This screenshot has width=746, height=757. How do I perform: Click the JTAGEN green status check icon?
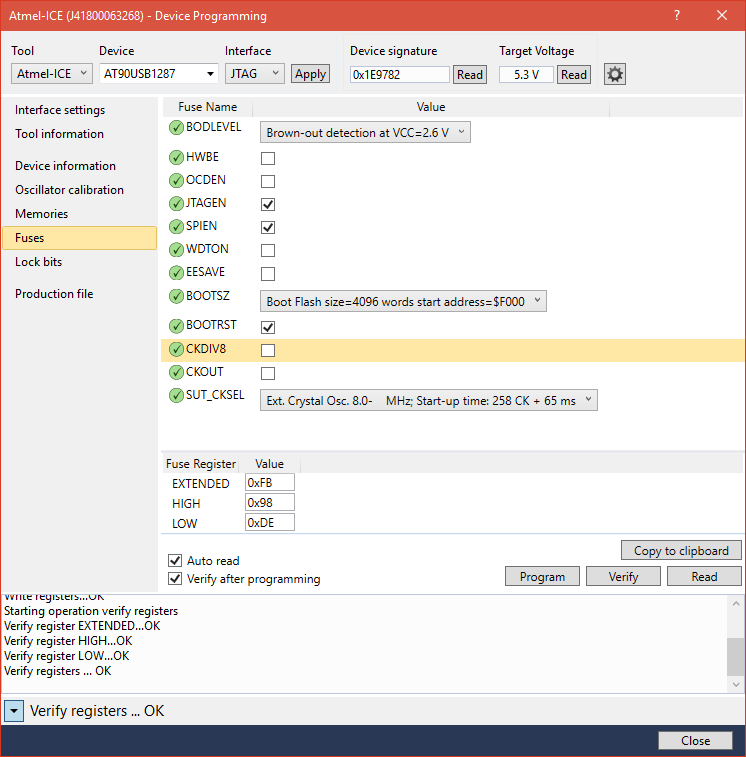(176, 204)
